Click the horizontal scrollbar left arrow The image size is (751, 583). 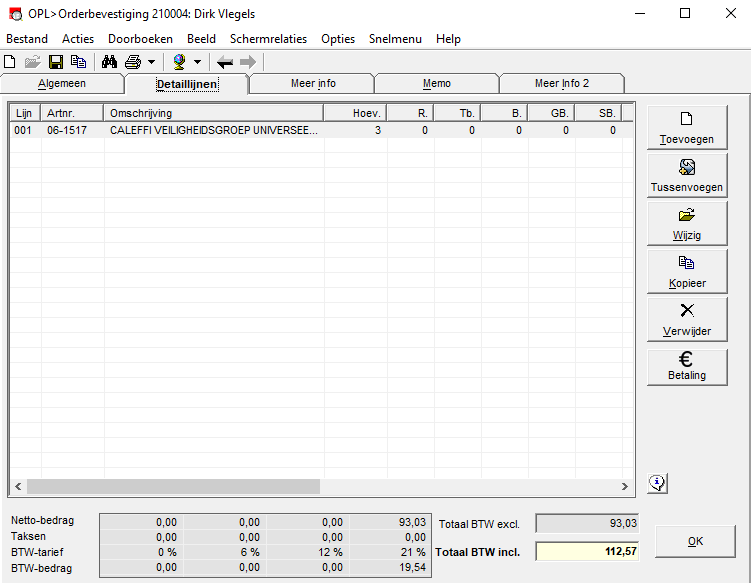[x=18, y=487]
